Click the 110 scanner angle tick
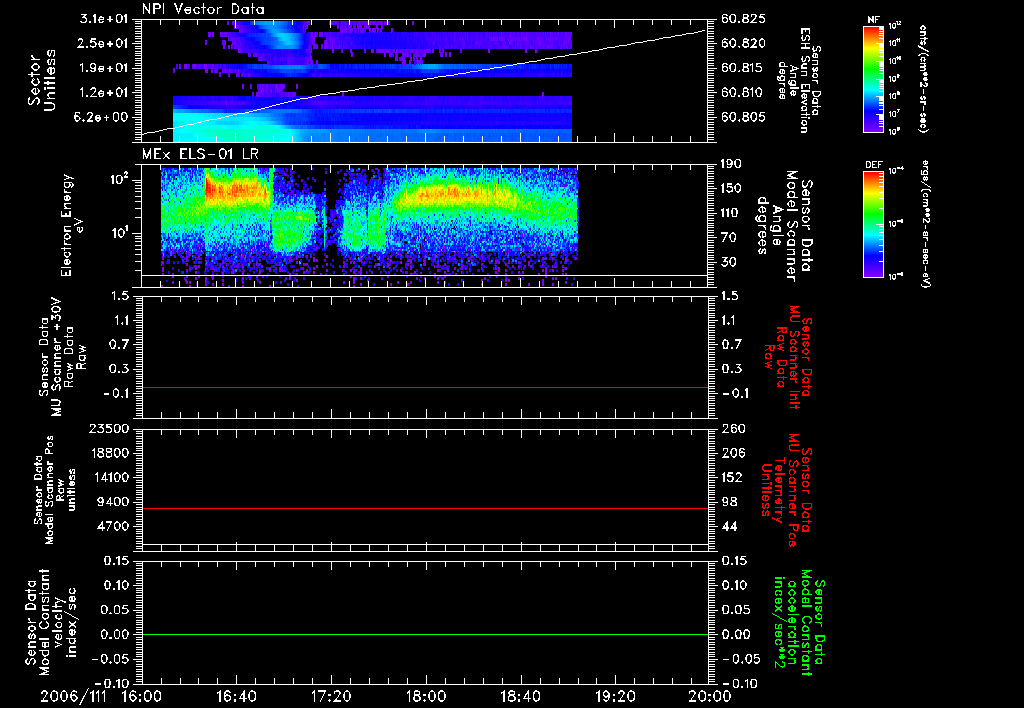1024x708 pixels. [731, 213]
